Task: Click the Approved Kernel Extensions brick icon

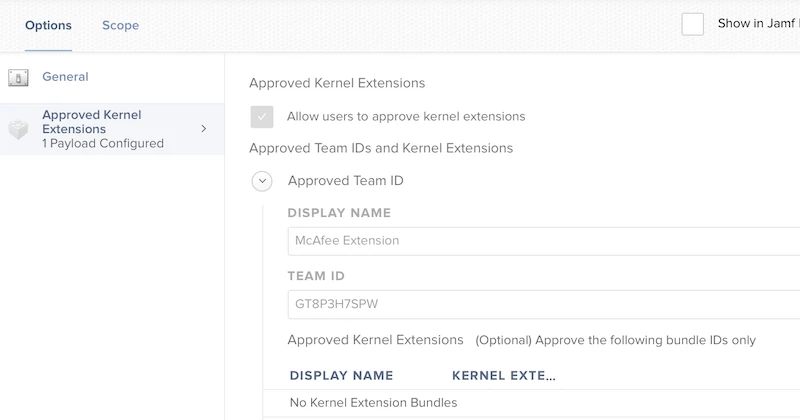Action: pyautogui.click(x=18, y=130)
